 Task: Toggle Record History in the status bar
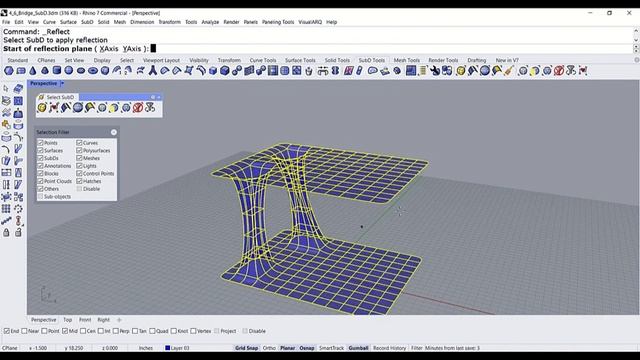coord(389,348)
